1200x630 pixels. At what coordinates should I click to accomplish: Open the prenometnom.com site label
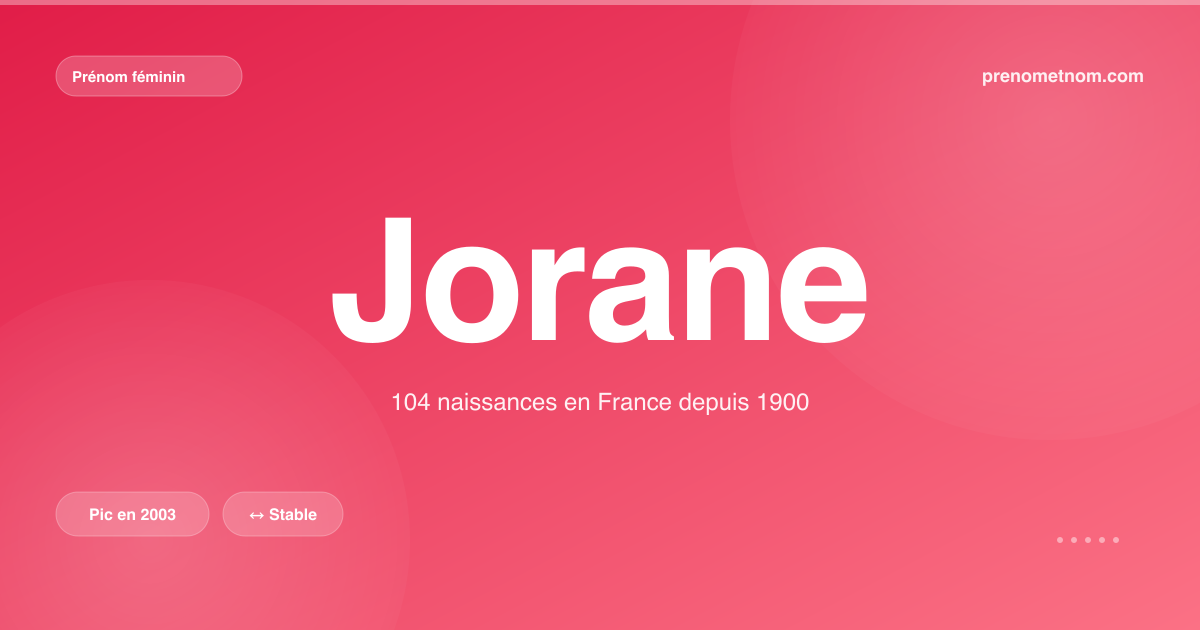[1063, 76]
